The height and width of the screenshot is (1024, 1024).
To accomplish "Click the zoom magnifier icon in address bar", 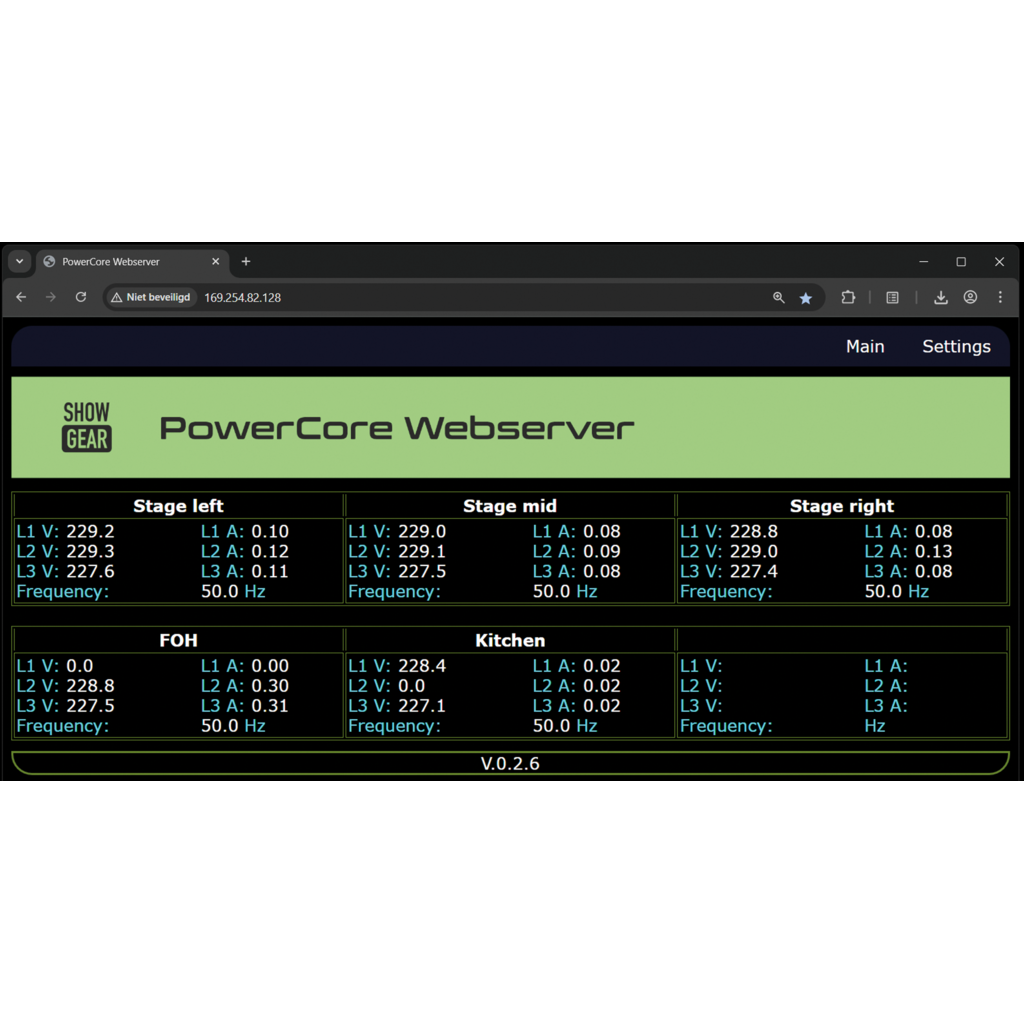I will point(779,298).
